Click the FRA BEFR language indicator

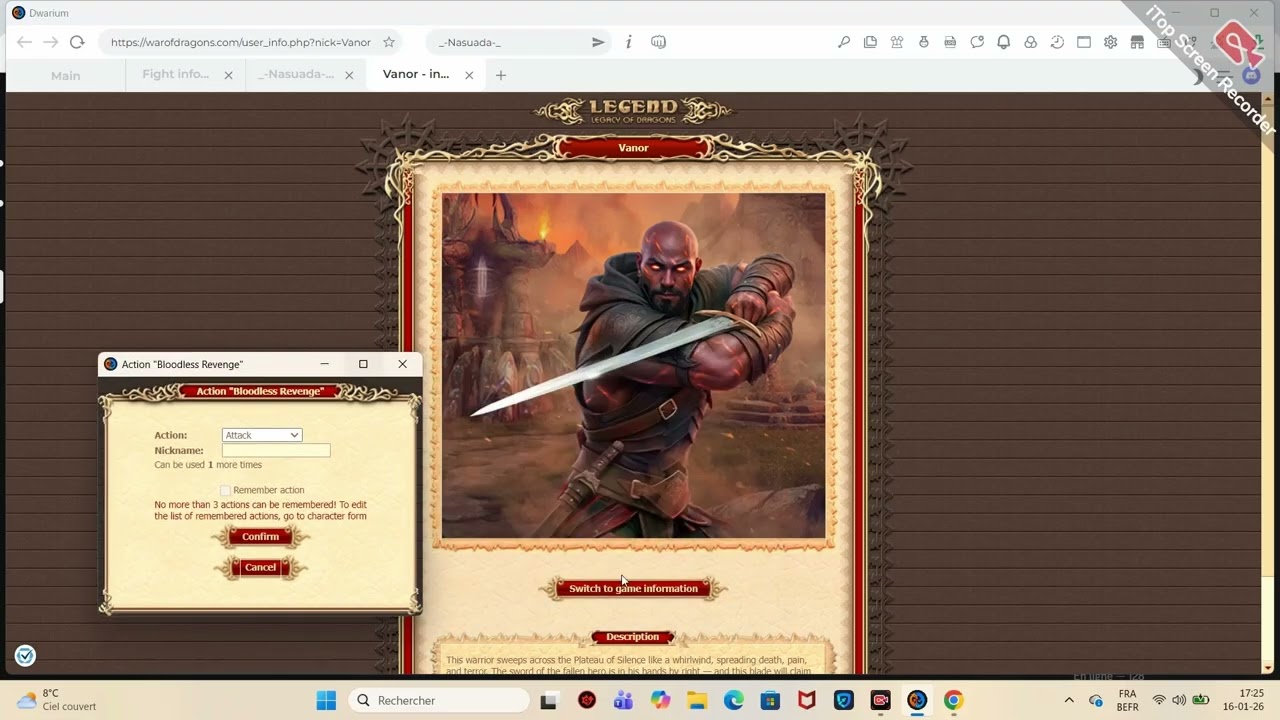1127,700
